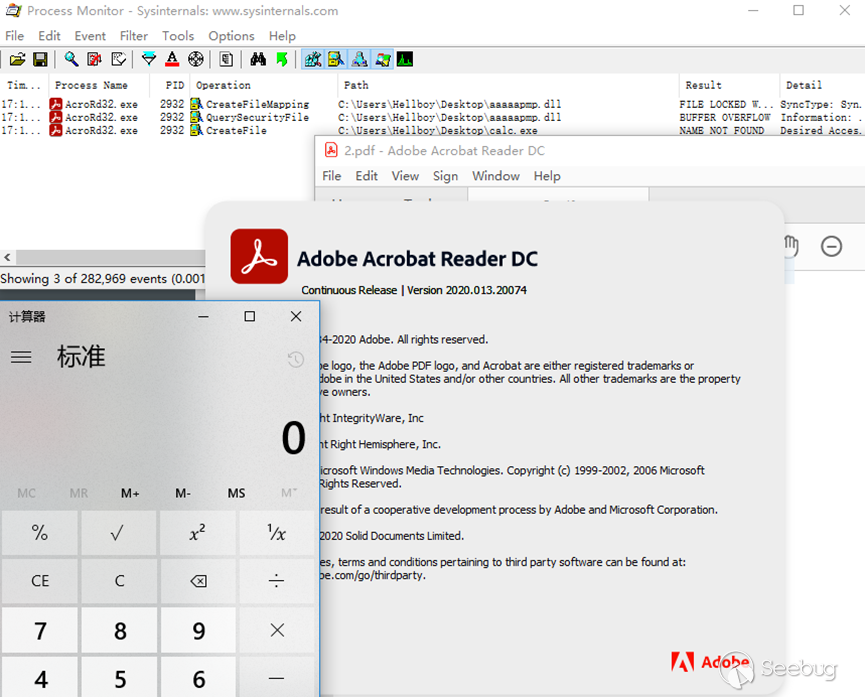Open the Highlight icon with red-underlined A
Screen dimensions: 865x697
click(172, 59)
